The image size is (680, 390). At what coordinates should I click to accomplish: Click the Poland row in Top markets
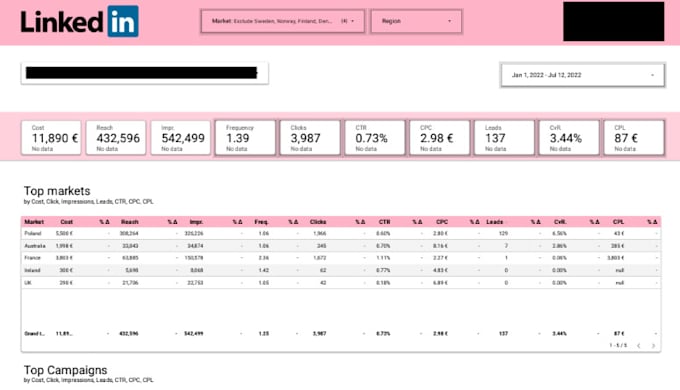point(341,233)
